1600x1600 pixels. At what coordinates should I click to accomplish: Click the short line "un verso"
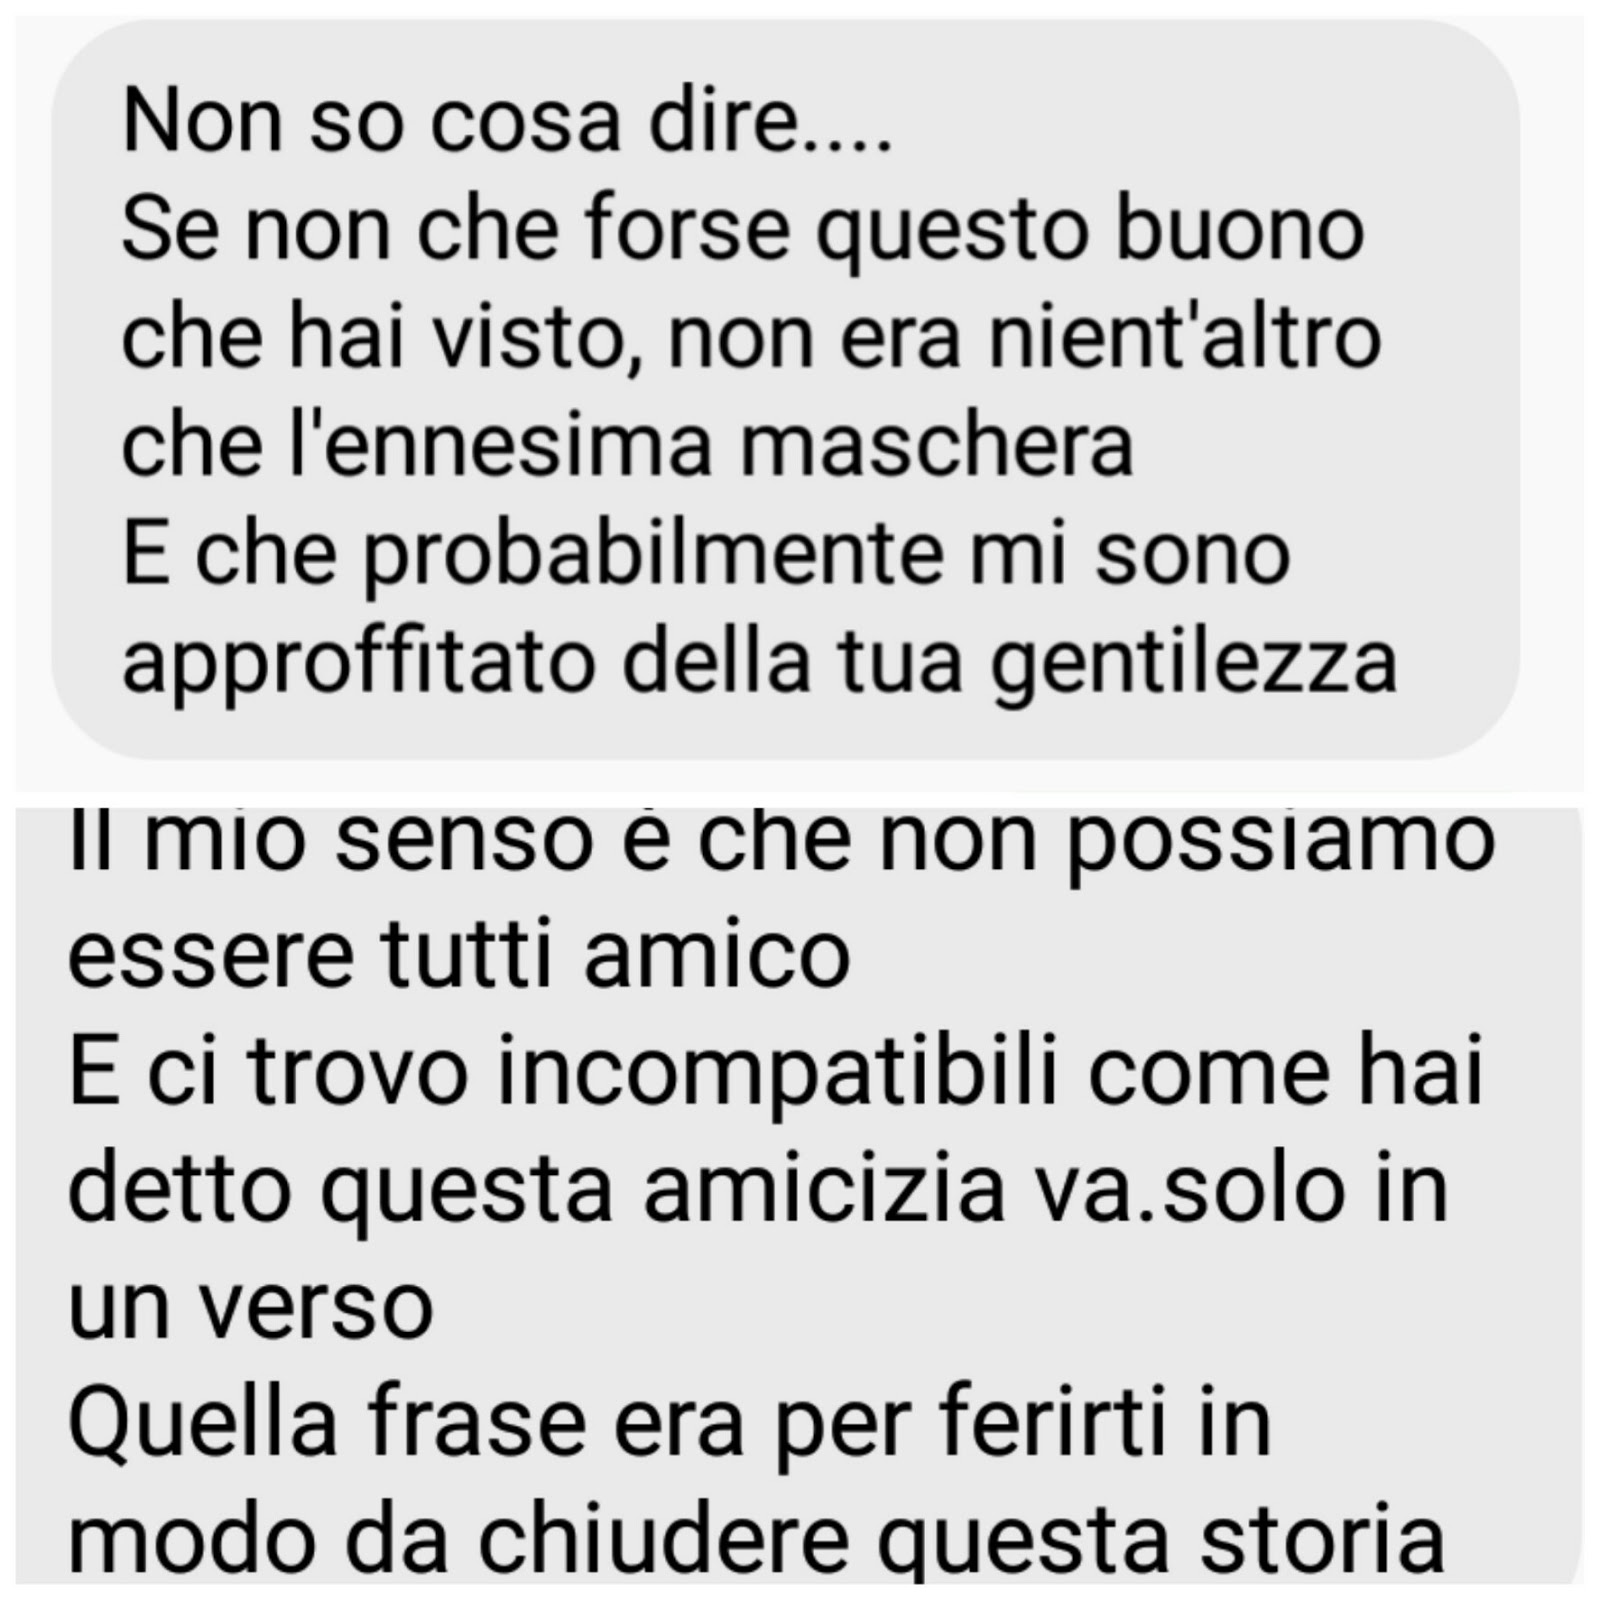[251, 1308]
